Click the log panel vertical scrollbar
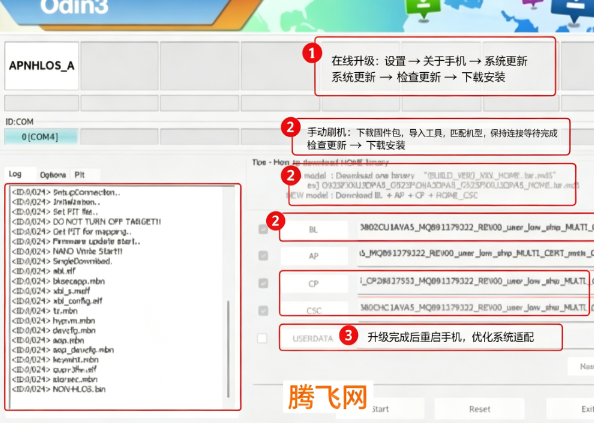 [x=228, y=297]
